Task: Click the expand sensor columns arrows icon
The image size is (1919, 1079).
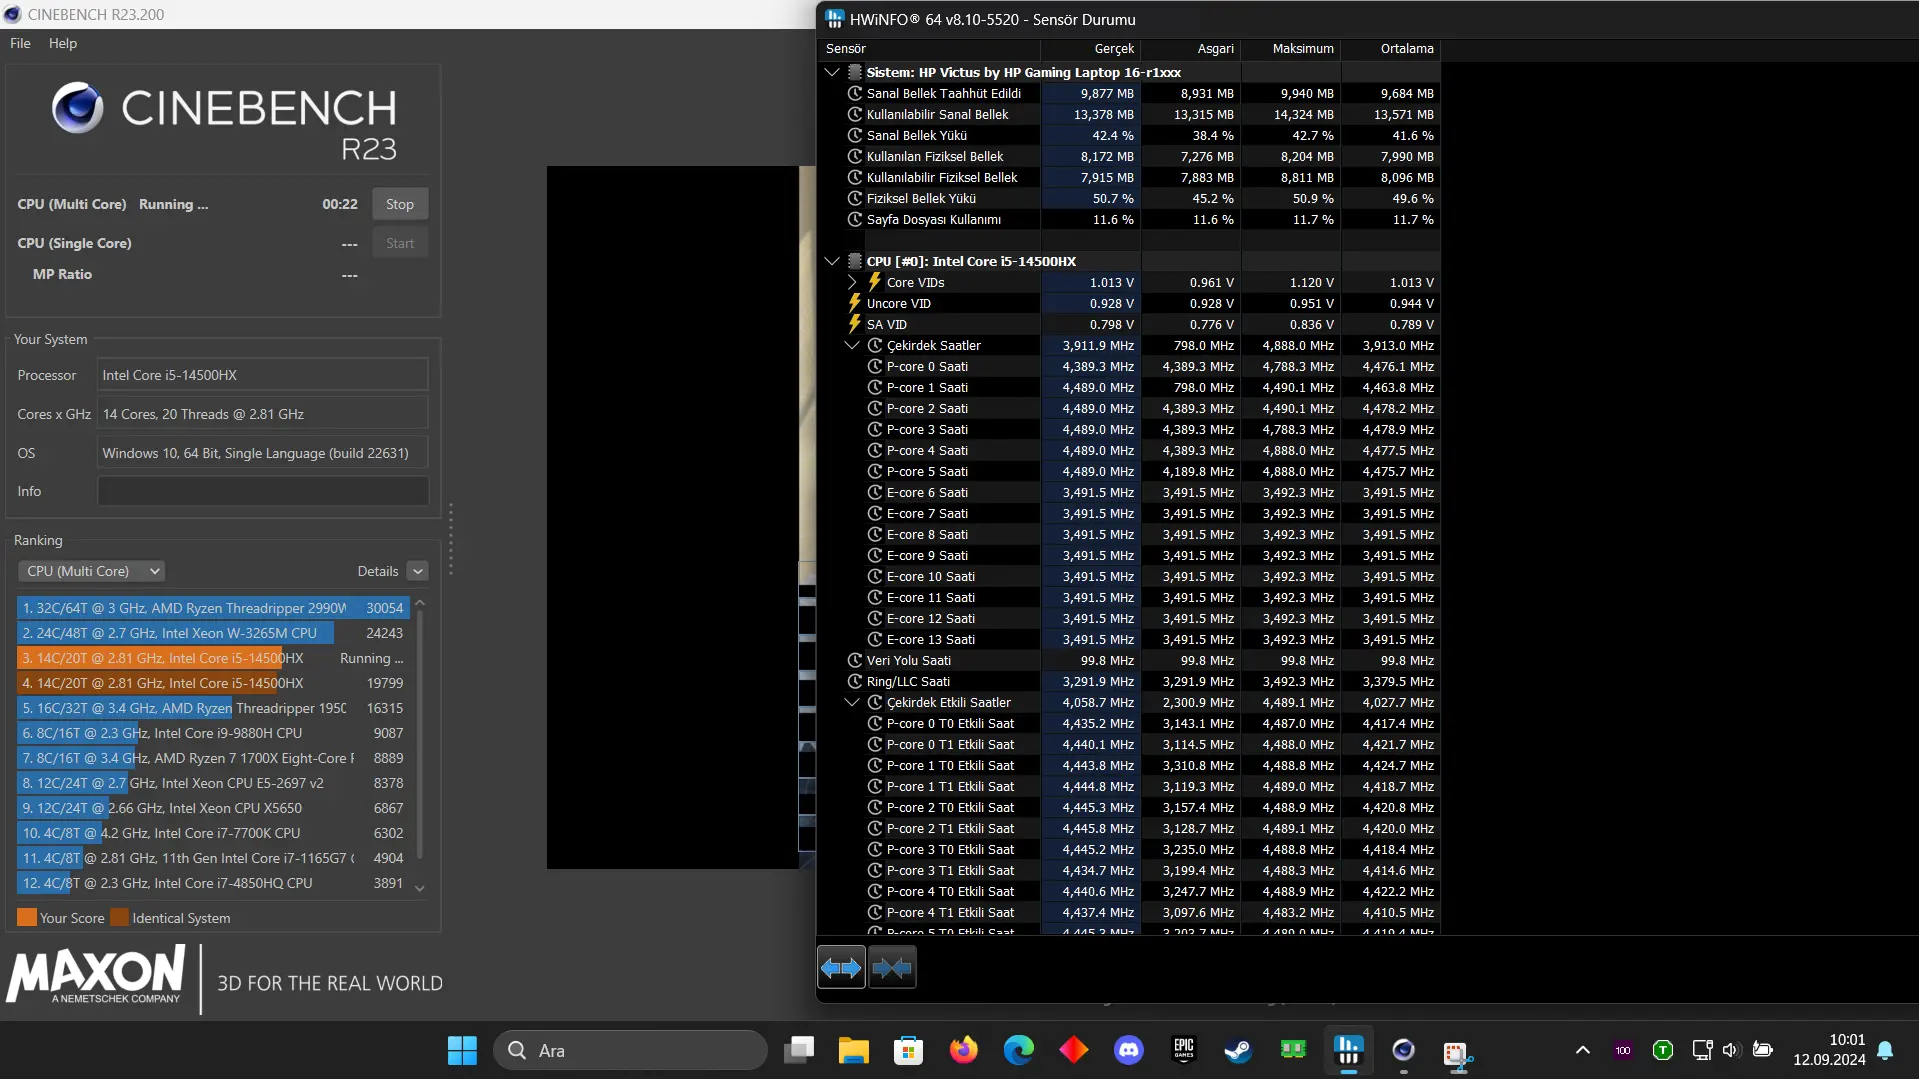Action: tap(841, 968)
